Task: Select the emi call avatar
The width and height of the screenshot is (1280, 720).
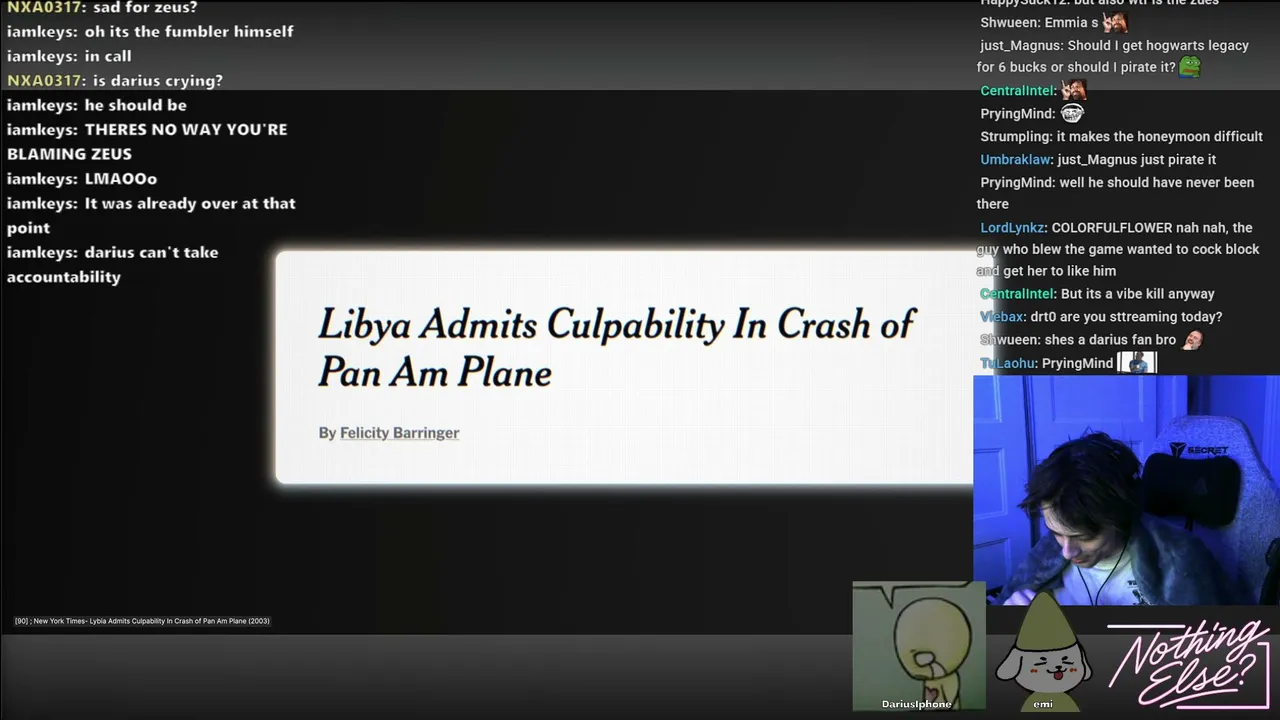Action: [1043, 652]
